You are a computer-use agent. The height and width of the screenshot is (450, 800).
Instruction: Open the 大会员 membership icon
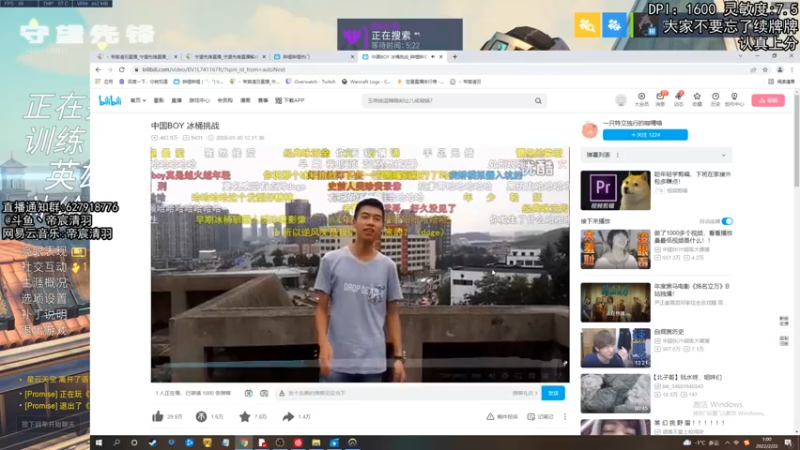coord(641,99)
